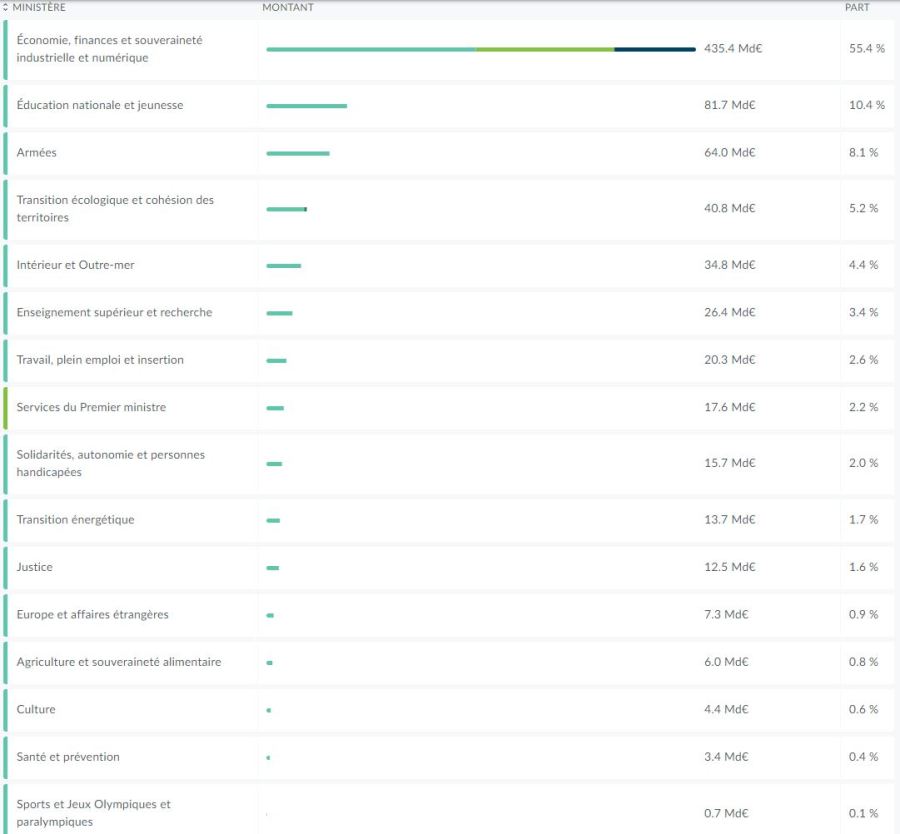Viewport: 900px width, 834px height.
Task: Select Services du Premier ministre label
Action: point(91,407)
